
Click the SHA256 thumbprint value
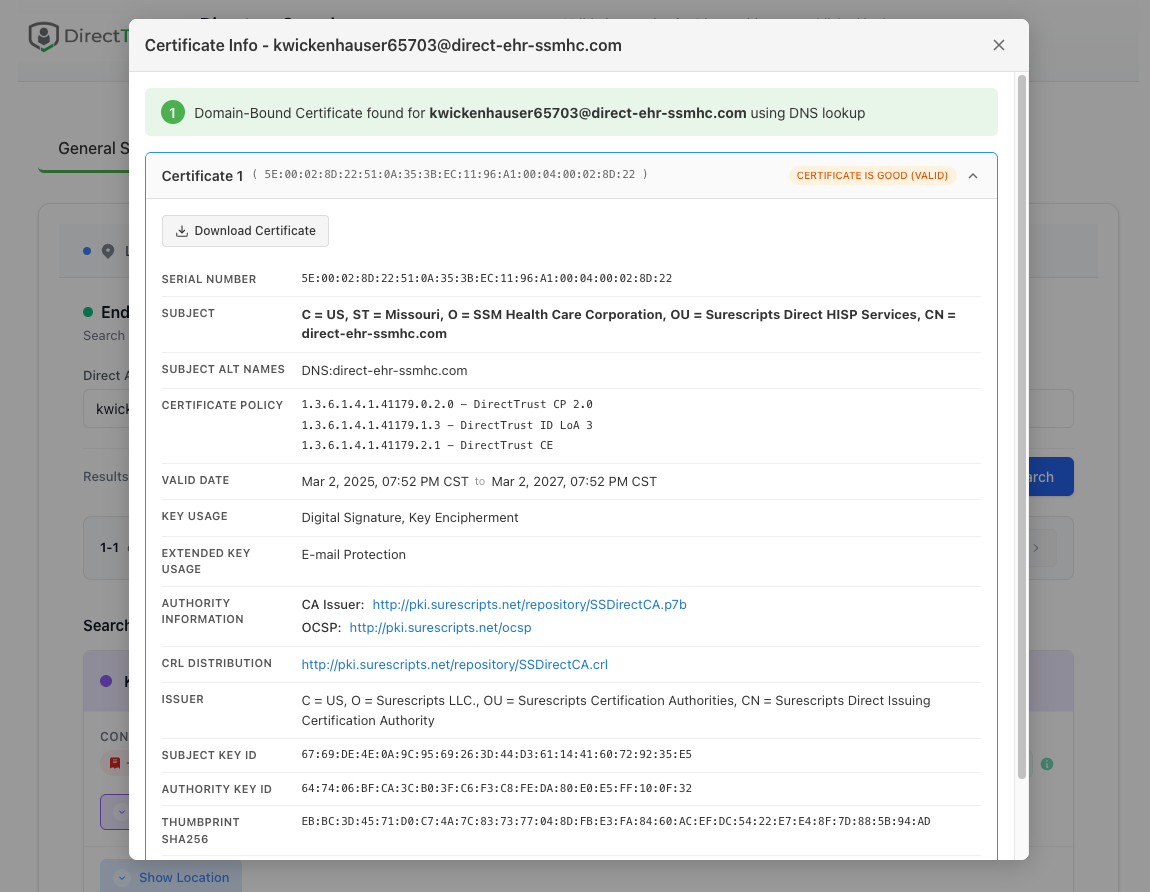[x=616, y=822]
